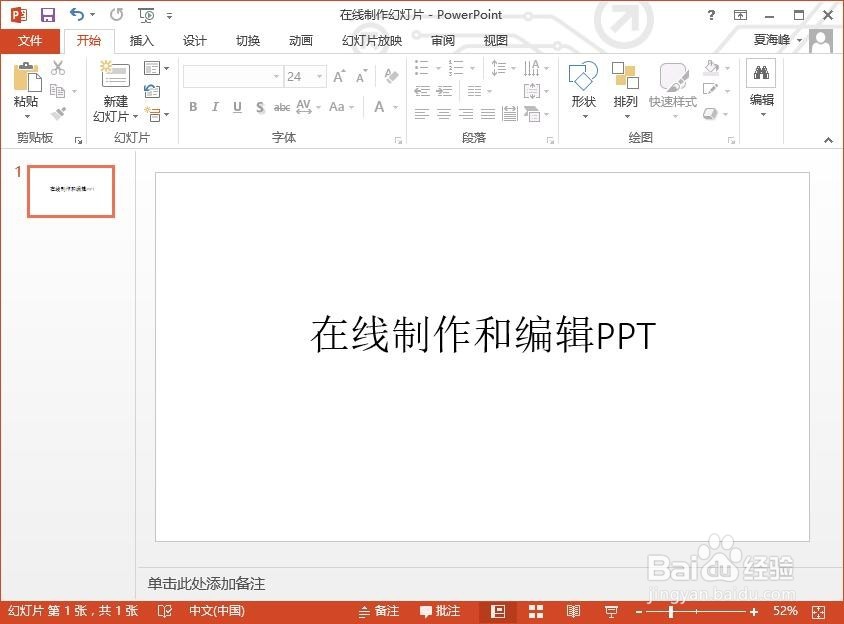This screenshot has width=844, height=624.
Task: Click the Save icon in quick access toolbar
Action: pyautogui.click(x=48, y=15)
